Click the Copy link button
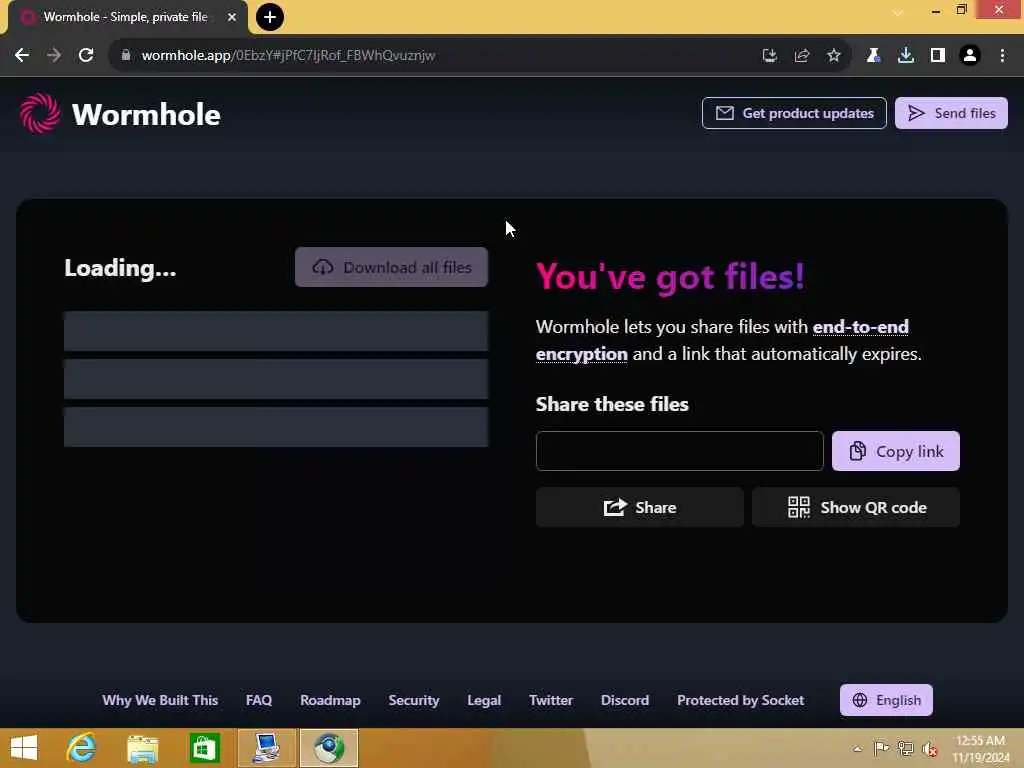 pos(895,451)
